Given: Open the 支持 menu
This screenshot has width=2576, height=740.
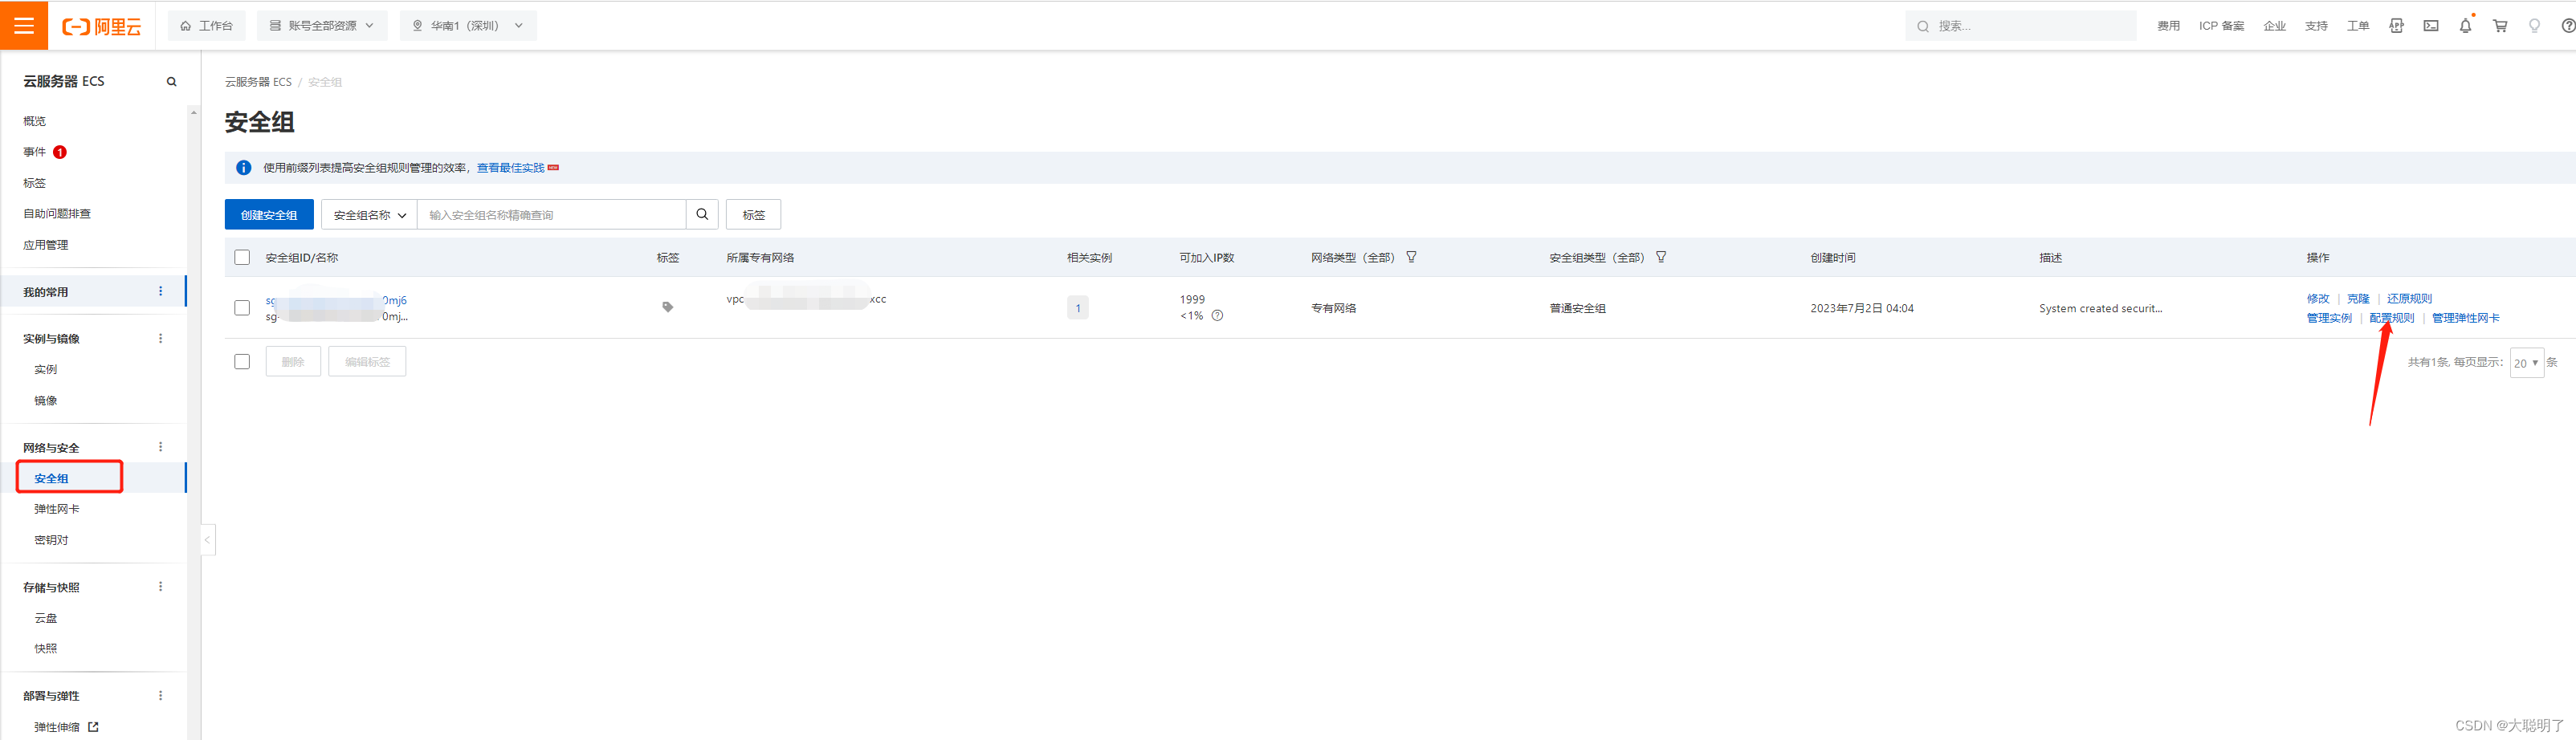Looking at the screenshot, I should 2316,26.
